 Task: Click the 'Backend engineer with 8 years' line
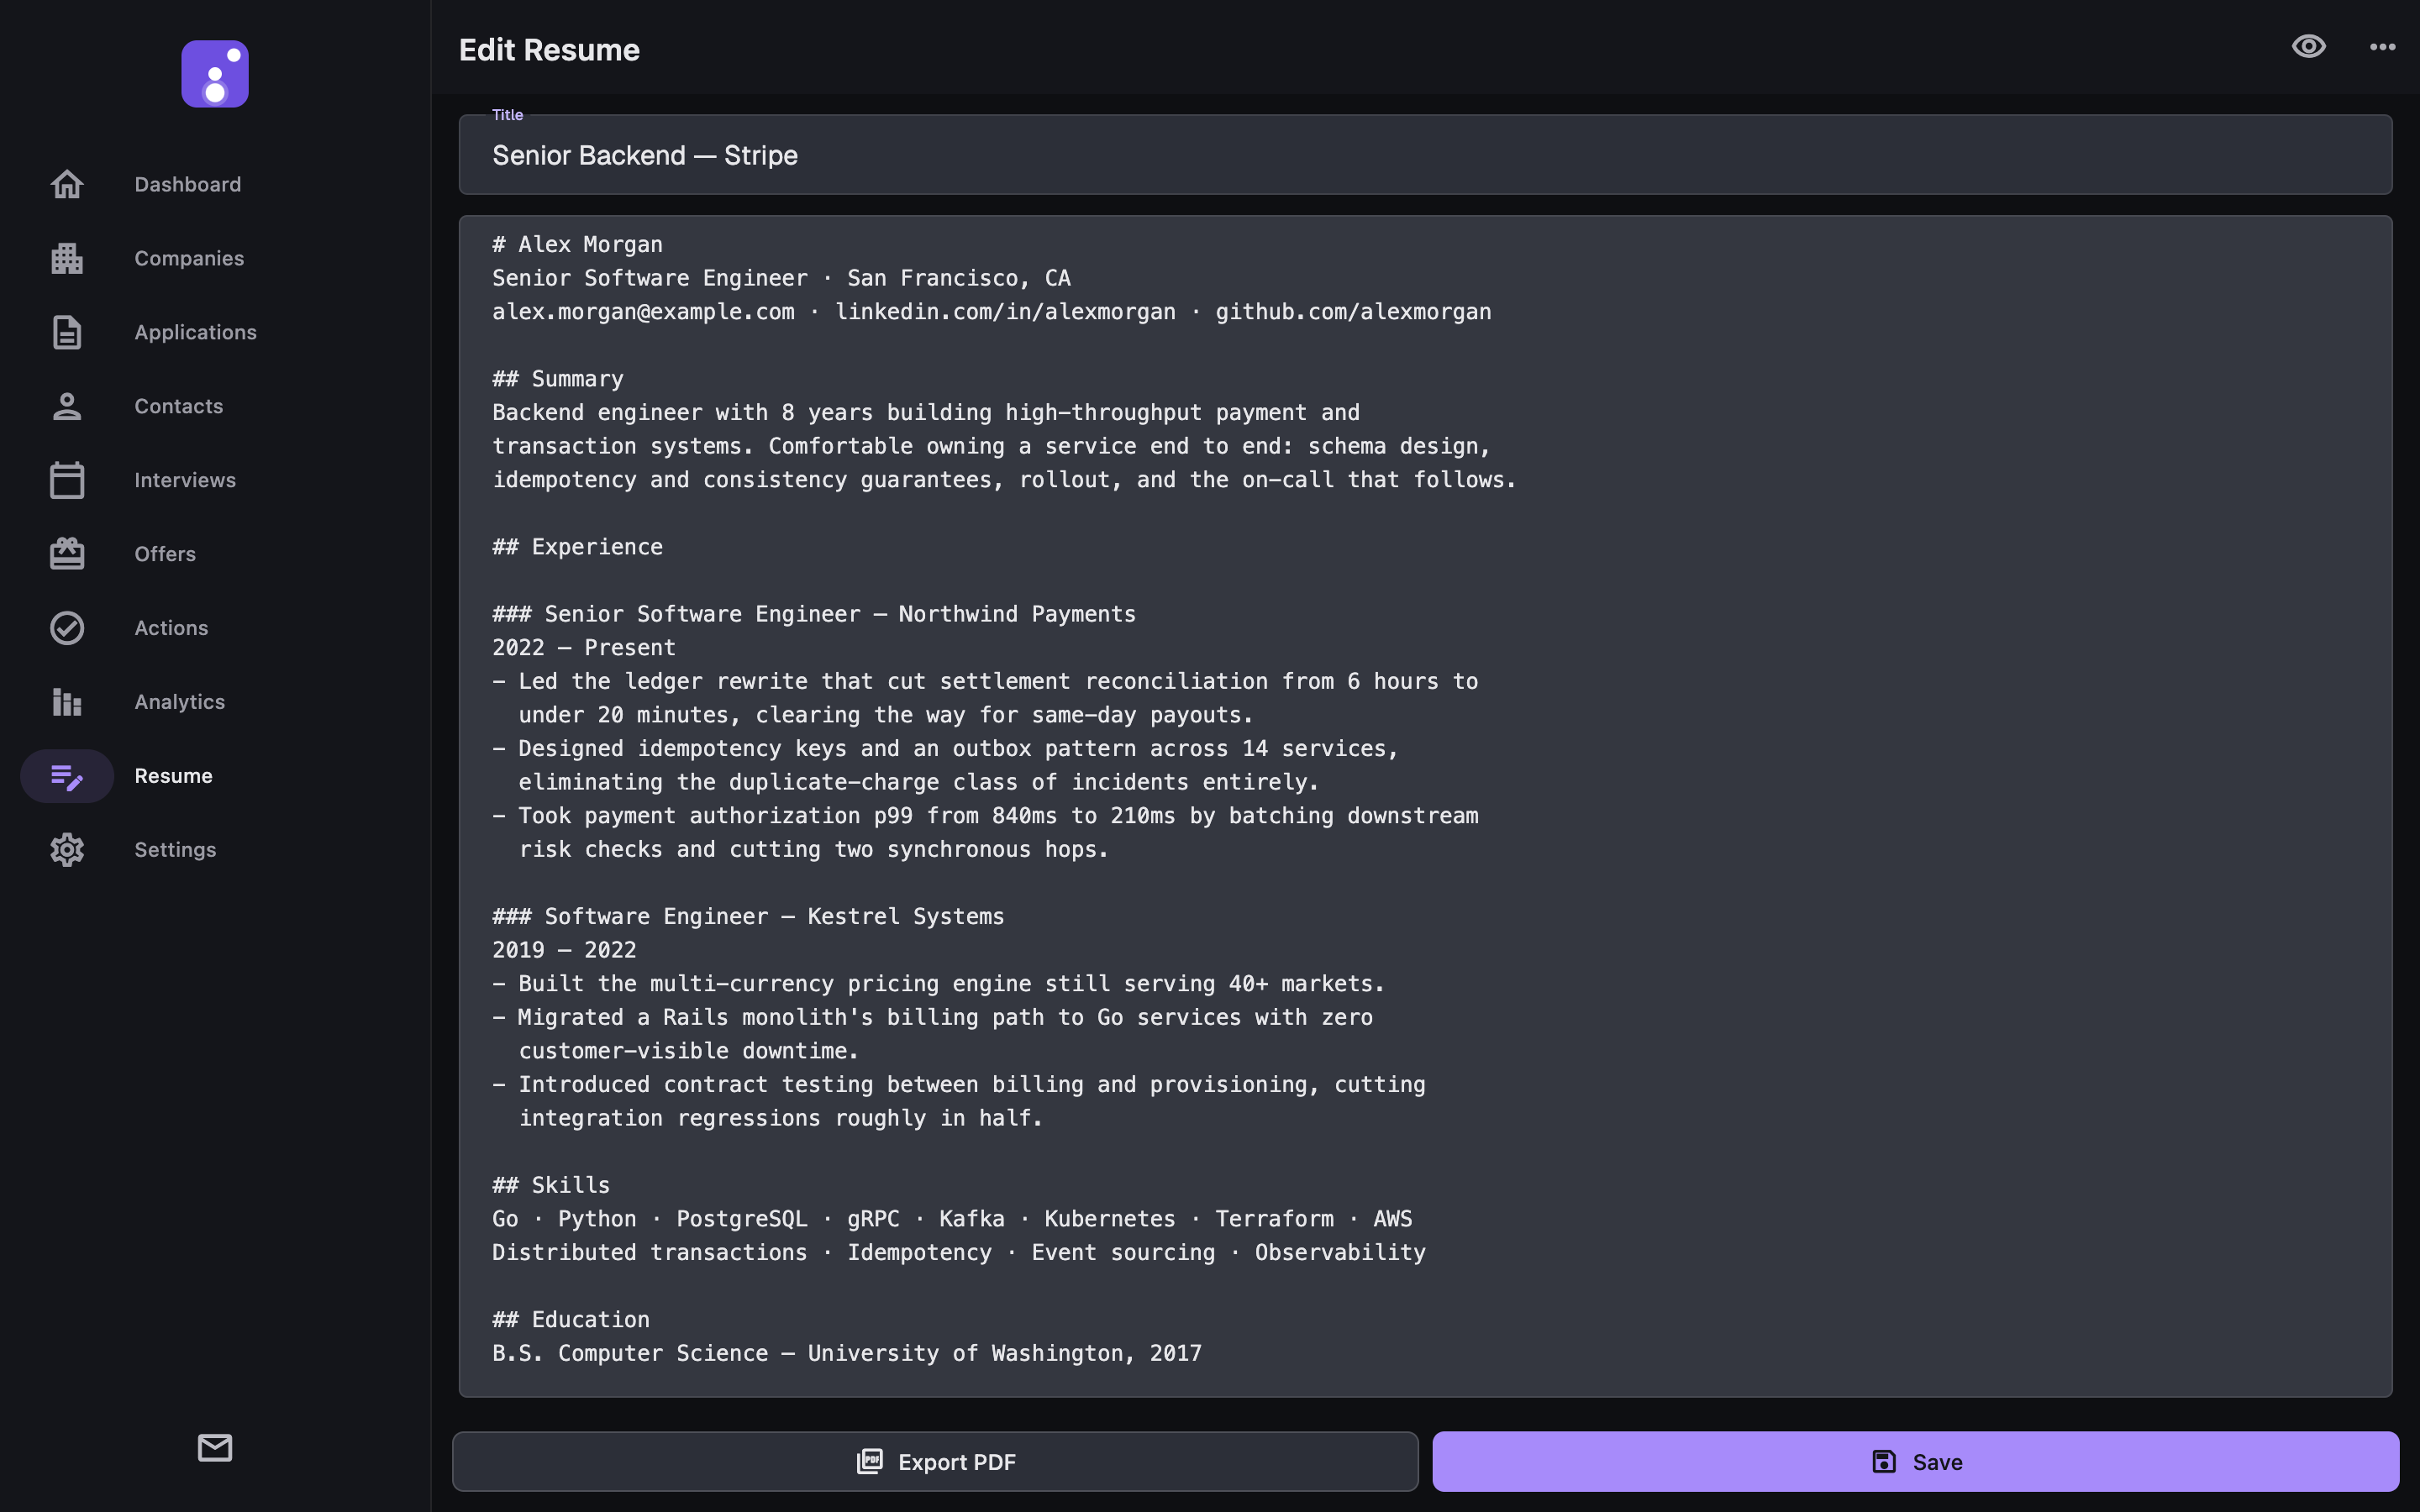click(926, 413)
